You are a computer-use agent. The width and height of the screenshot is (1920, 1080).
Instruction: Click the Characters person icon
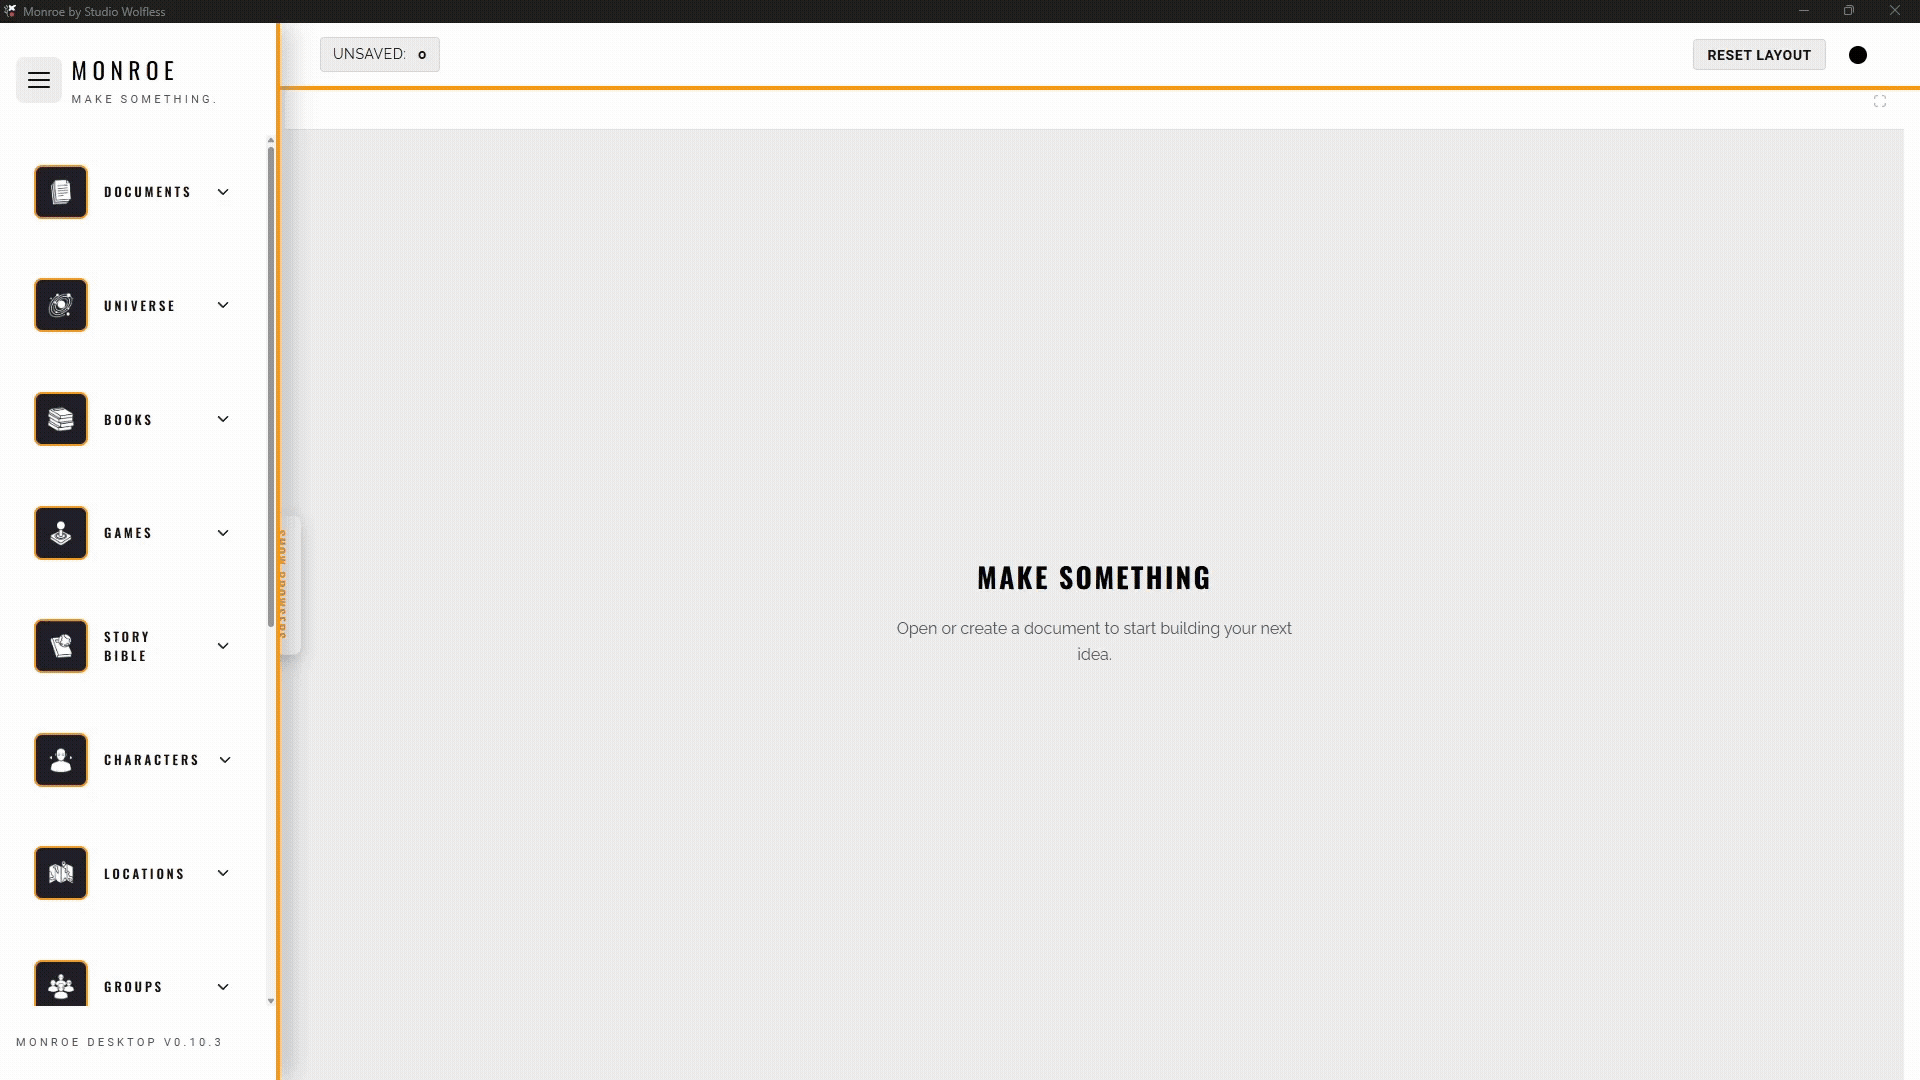pos(61,760)
